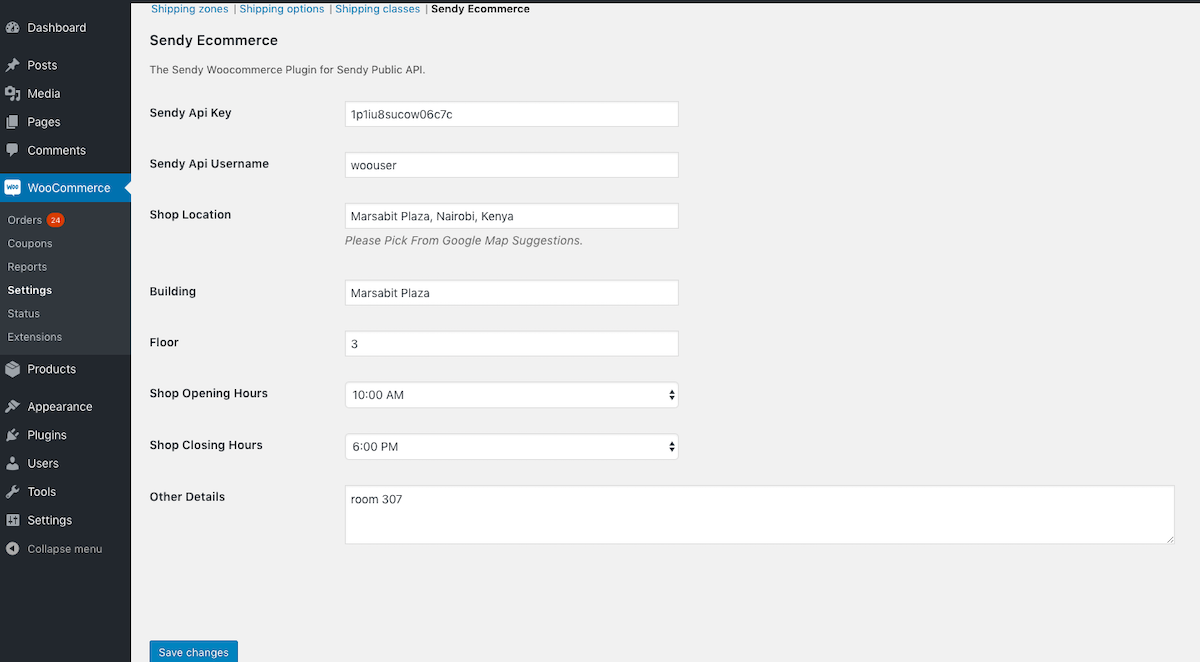Image resolution: width=1200 pixels, height=662 pixels.
Task: Click the Pages icon in sidebar
Action: tap(13, 122)
